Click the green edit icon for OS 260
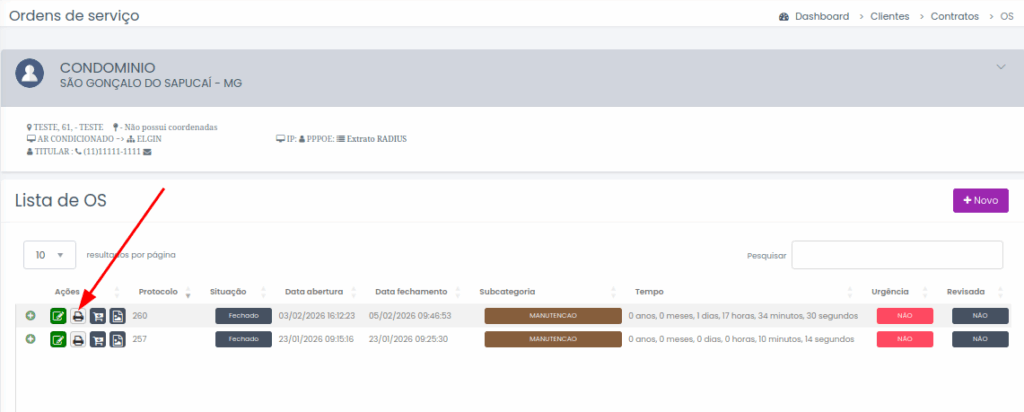 click(x=58, y=316)
